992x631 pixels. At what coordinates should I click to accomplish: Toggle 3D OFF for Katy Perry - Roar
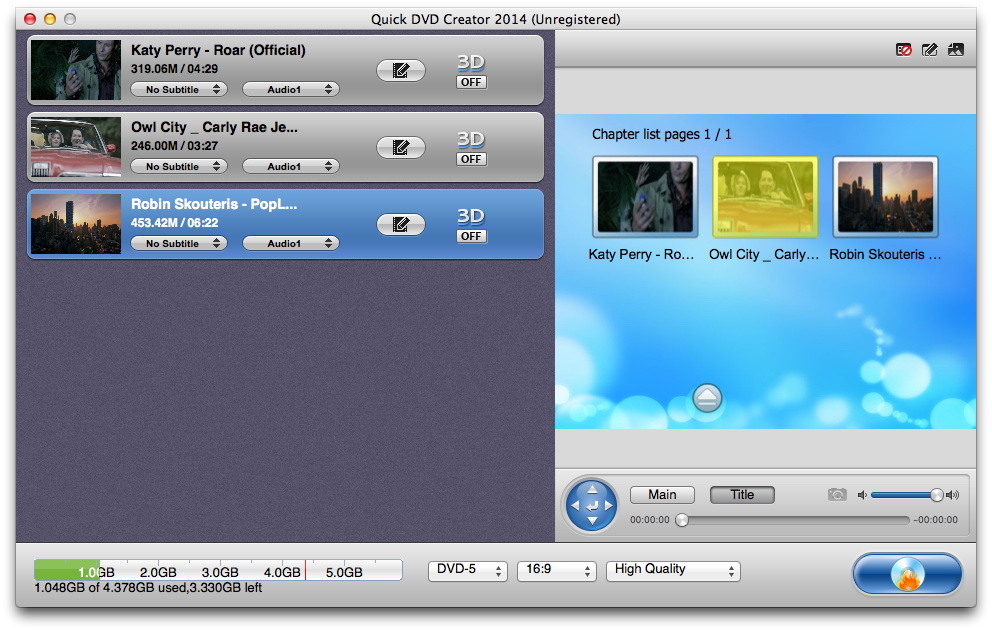pos(471,82)
